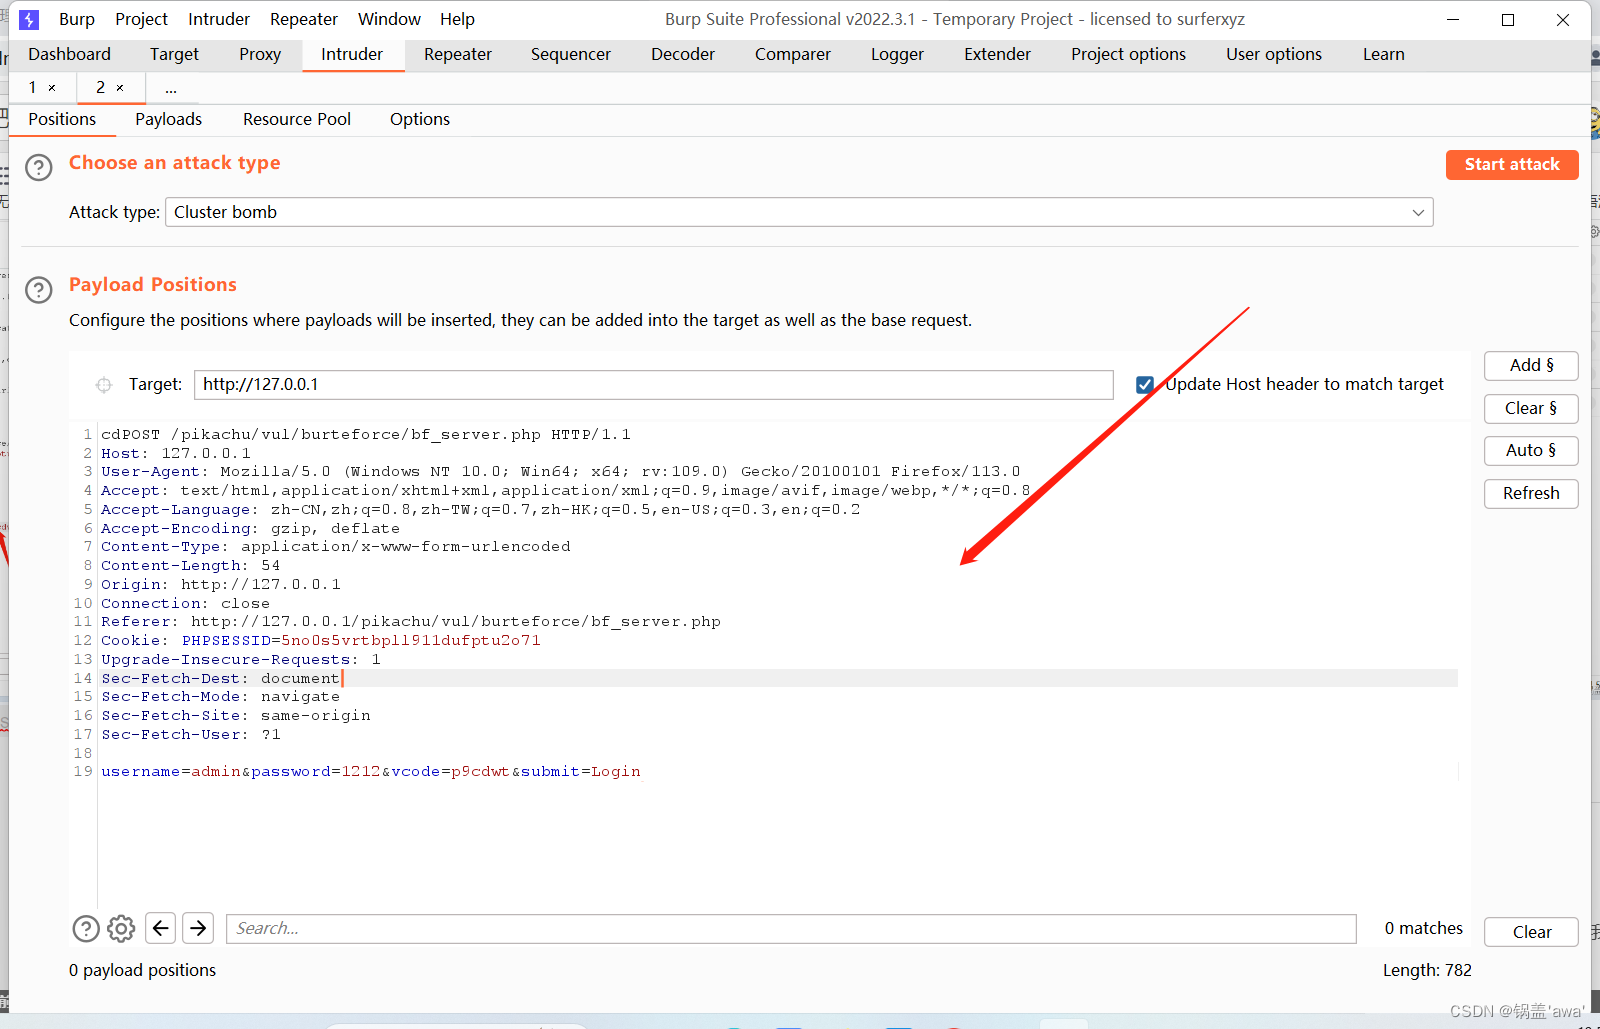Select the Positions sub-tab
Image resolution: width=1600 pixels, height=1029 pixels.
tap(62, 119)
